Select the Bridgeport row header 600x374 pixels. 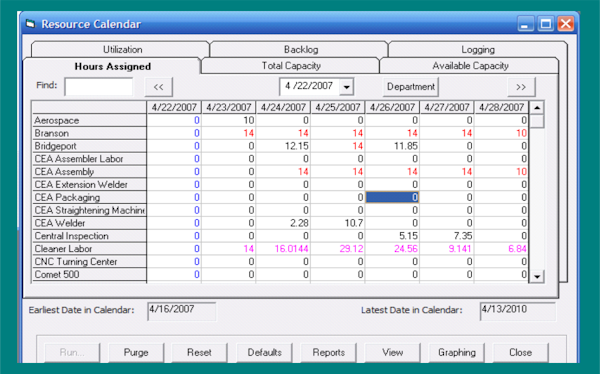point(89,146)
